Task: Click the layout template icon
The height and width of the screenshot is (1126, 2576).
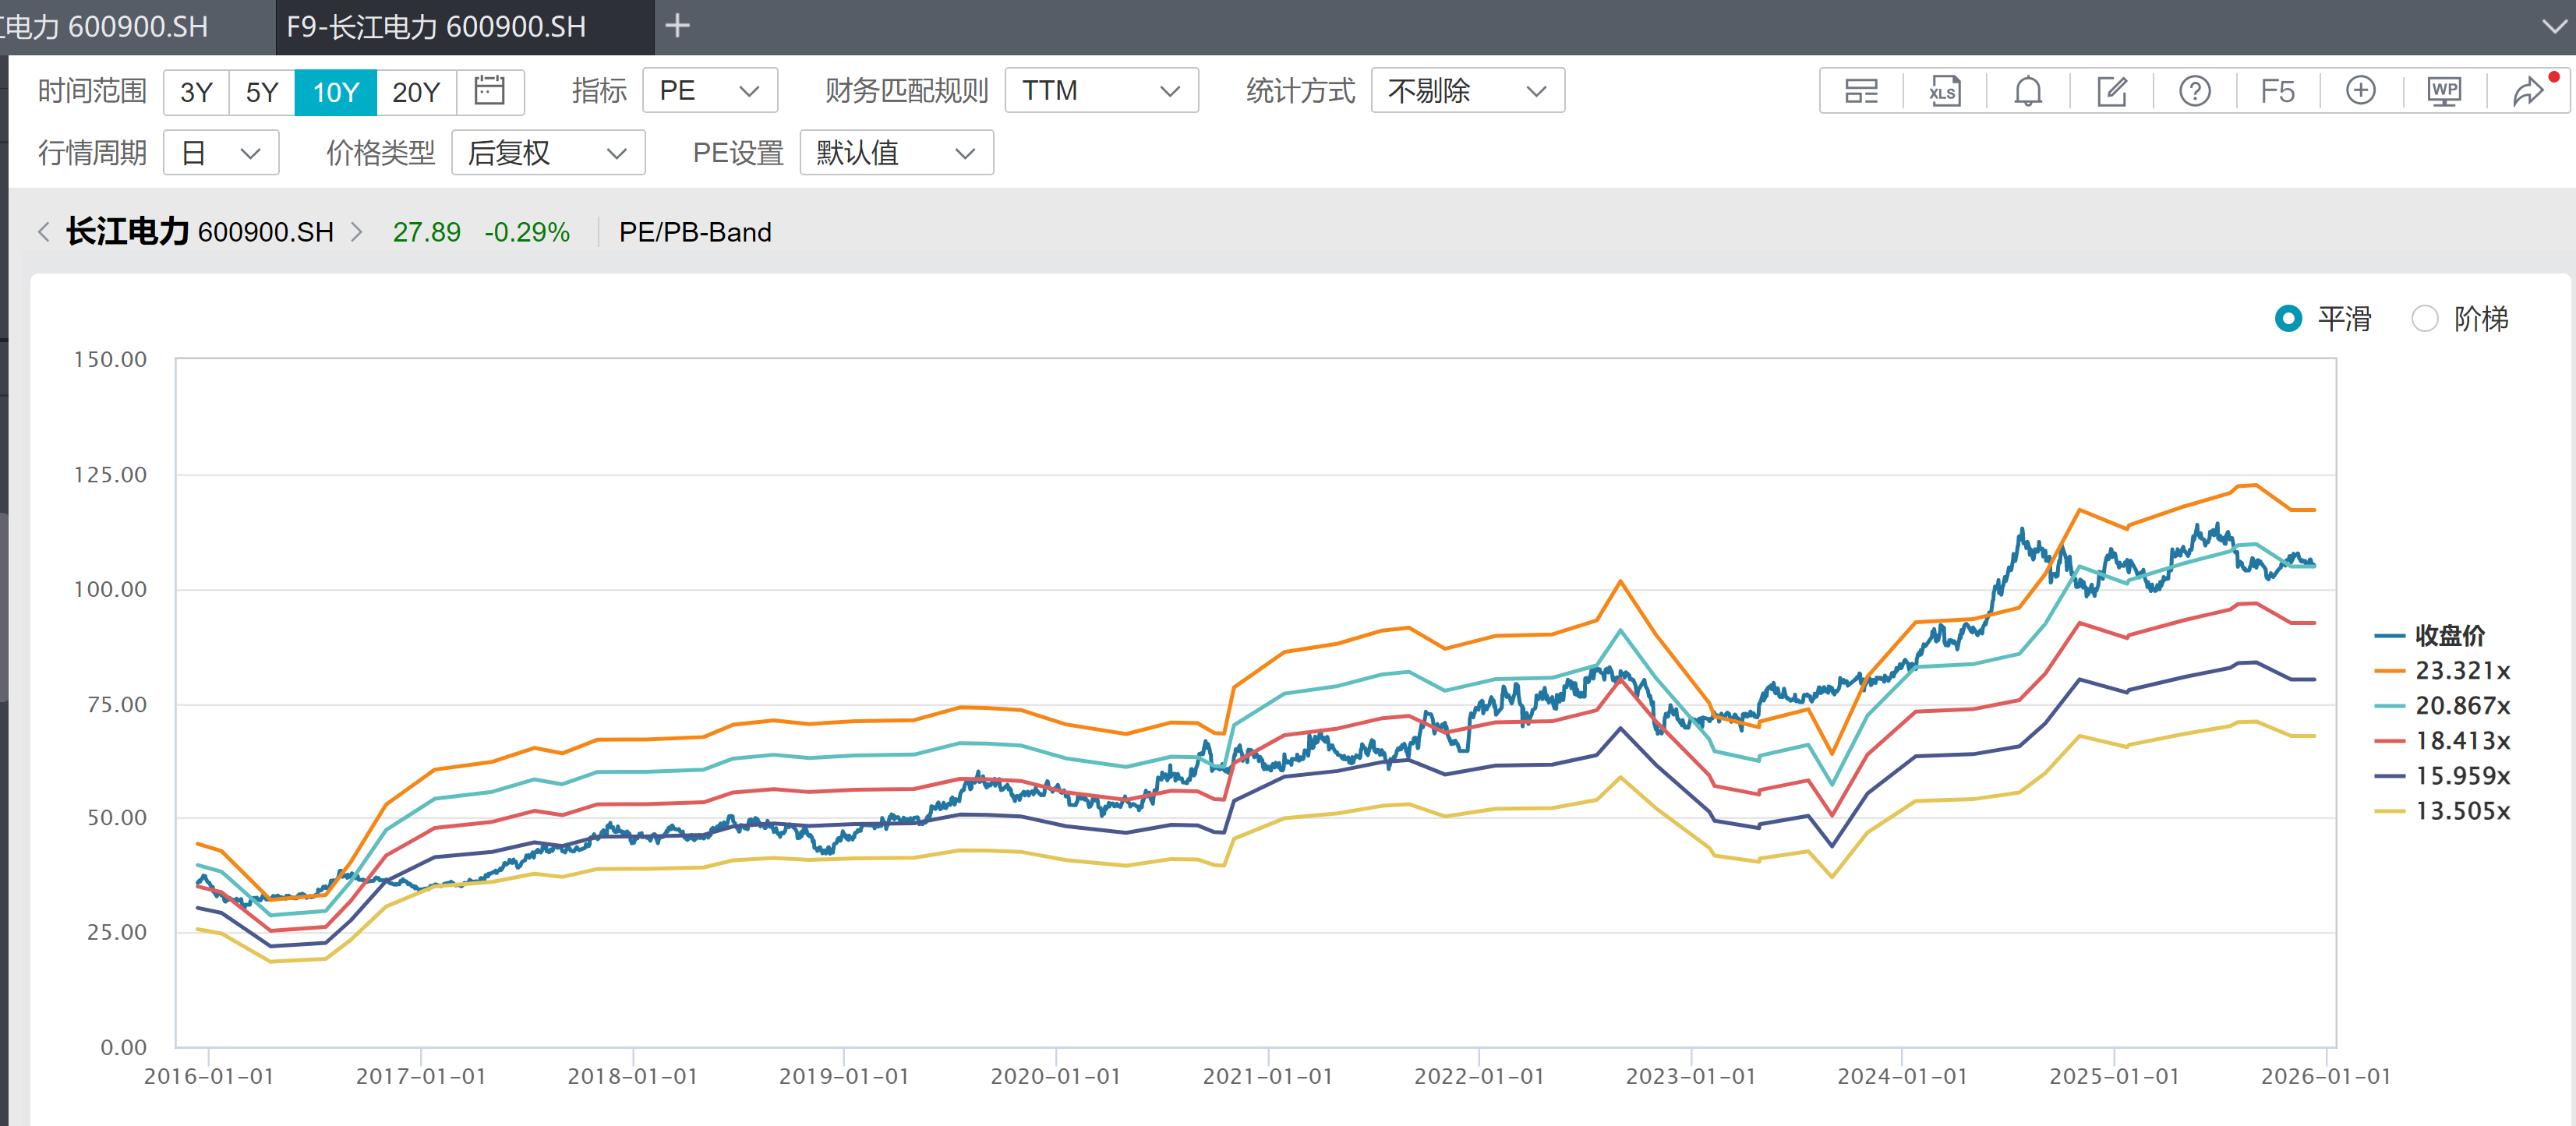Action: click(x=1861, y=91)
